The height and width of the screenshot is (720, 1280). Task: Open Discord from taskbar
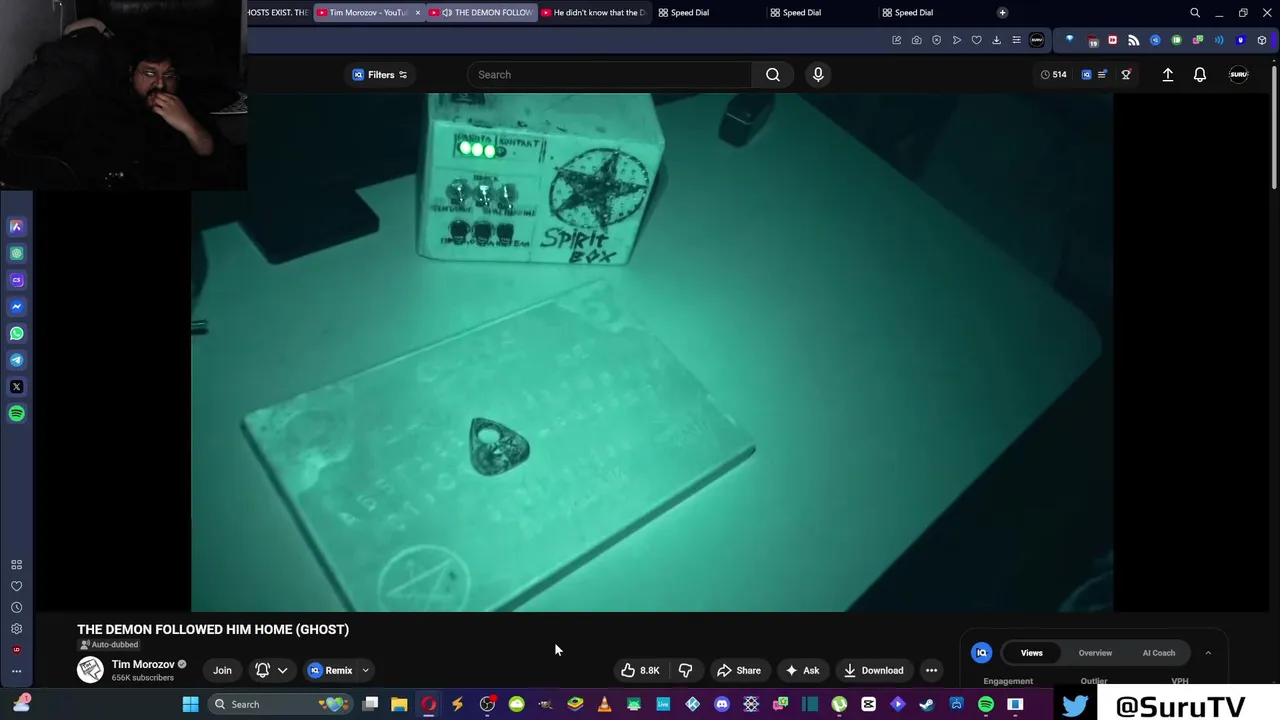(x=722, y=704)
